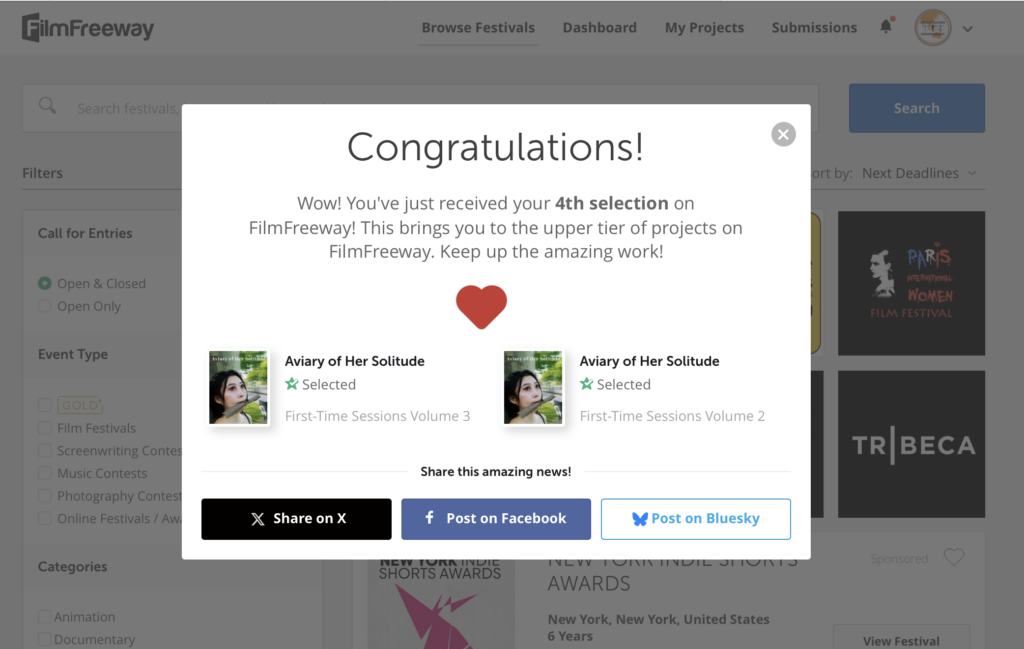Close the Congratulations dialog
1024x649 pixels.
(x=783, y=134)
